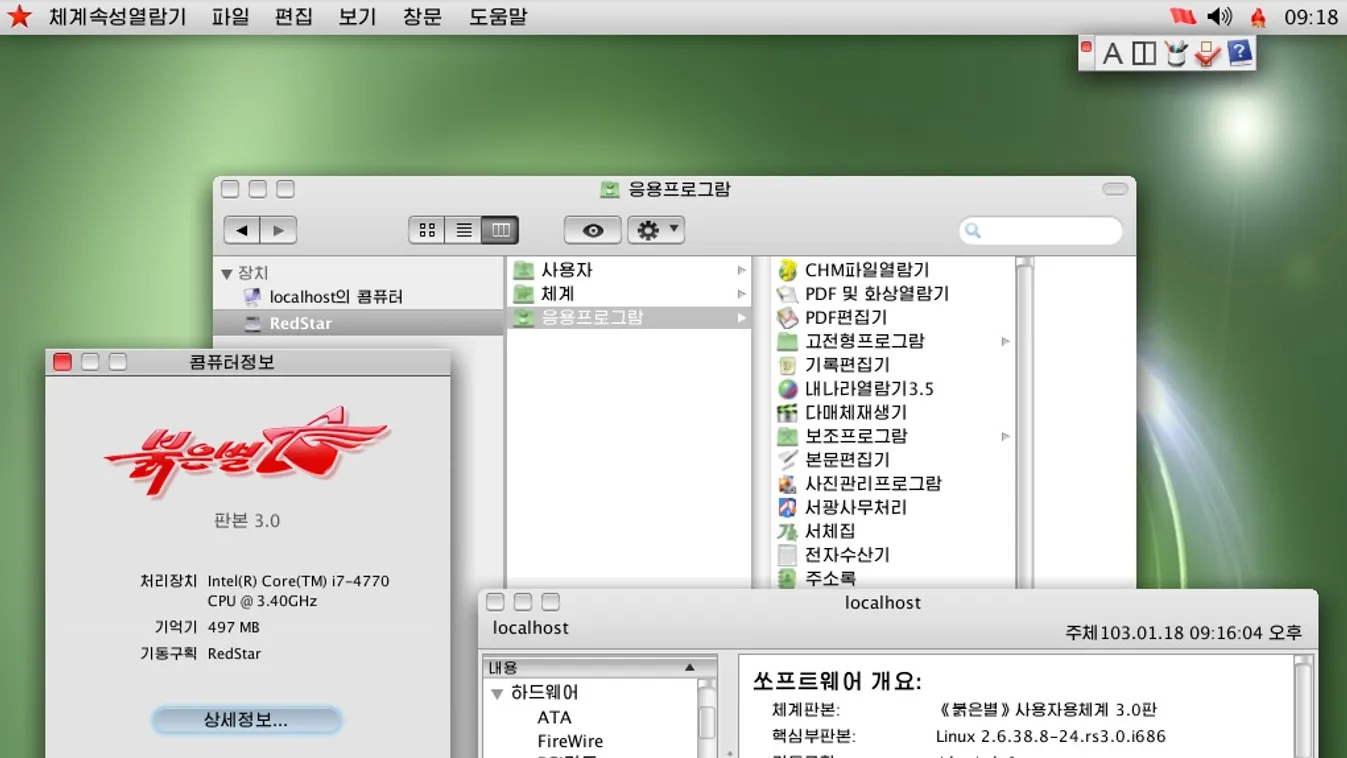Open the gear action dropdown
Viewport: 1347px width, 758px height.
point(656,230)
